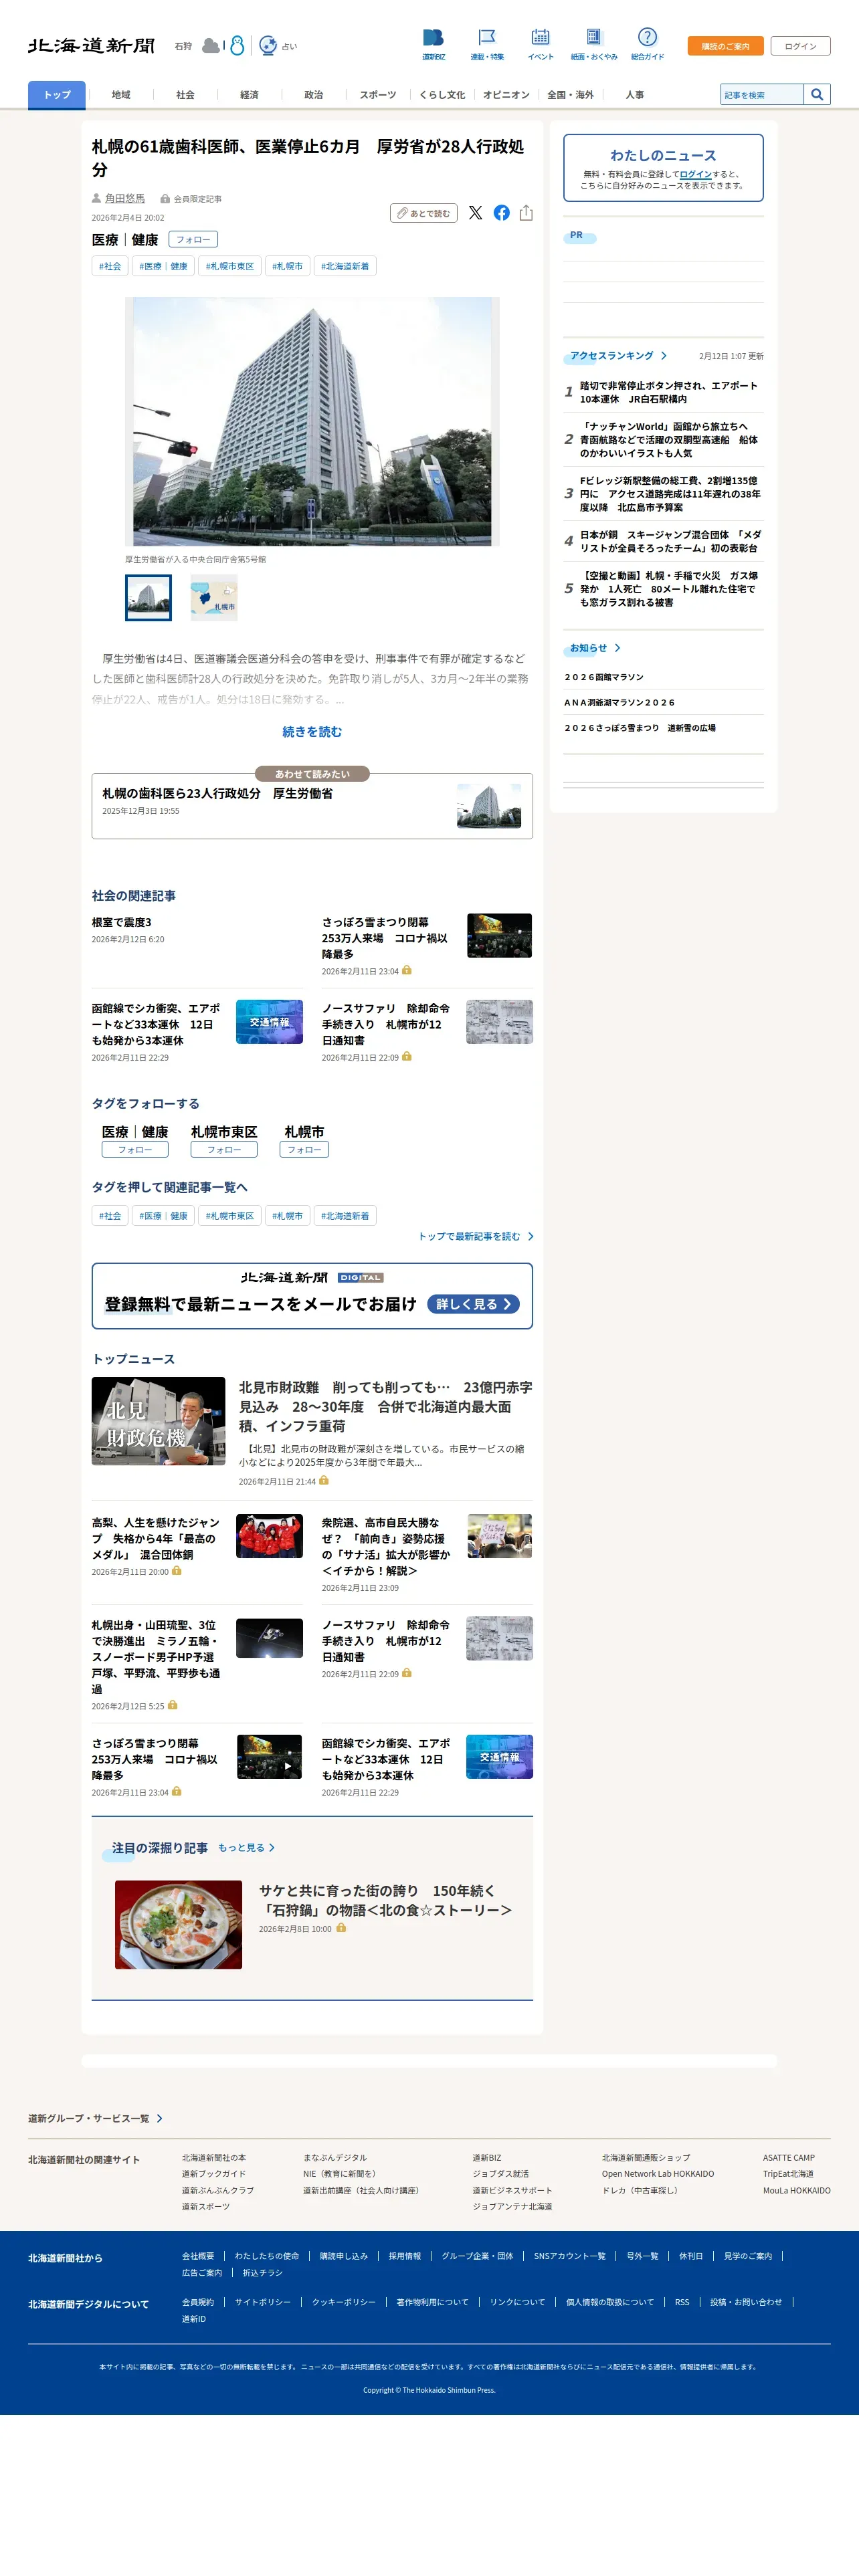Open あわせて読みたい 札幌の歯科医ら23人 article

(x=312, y=805)
